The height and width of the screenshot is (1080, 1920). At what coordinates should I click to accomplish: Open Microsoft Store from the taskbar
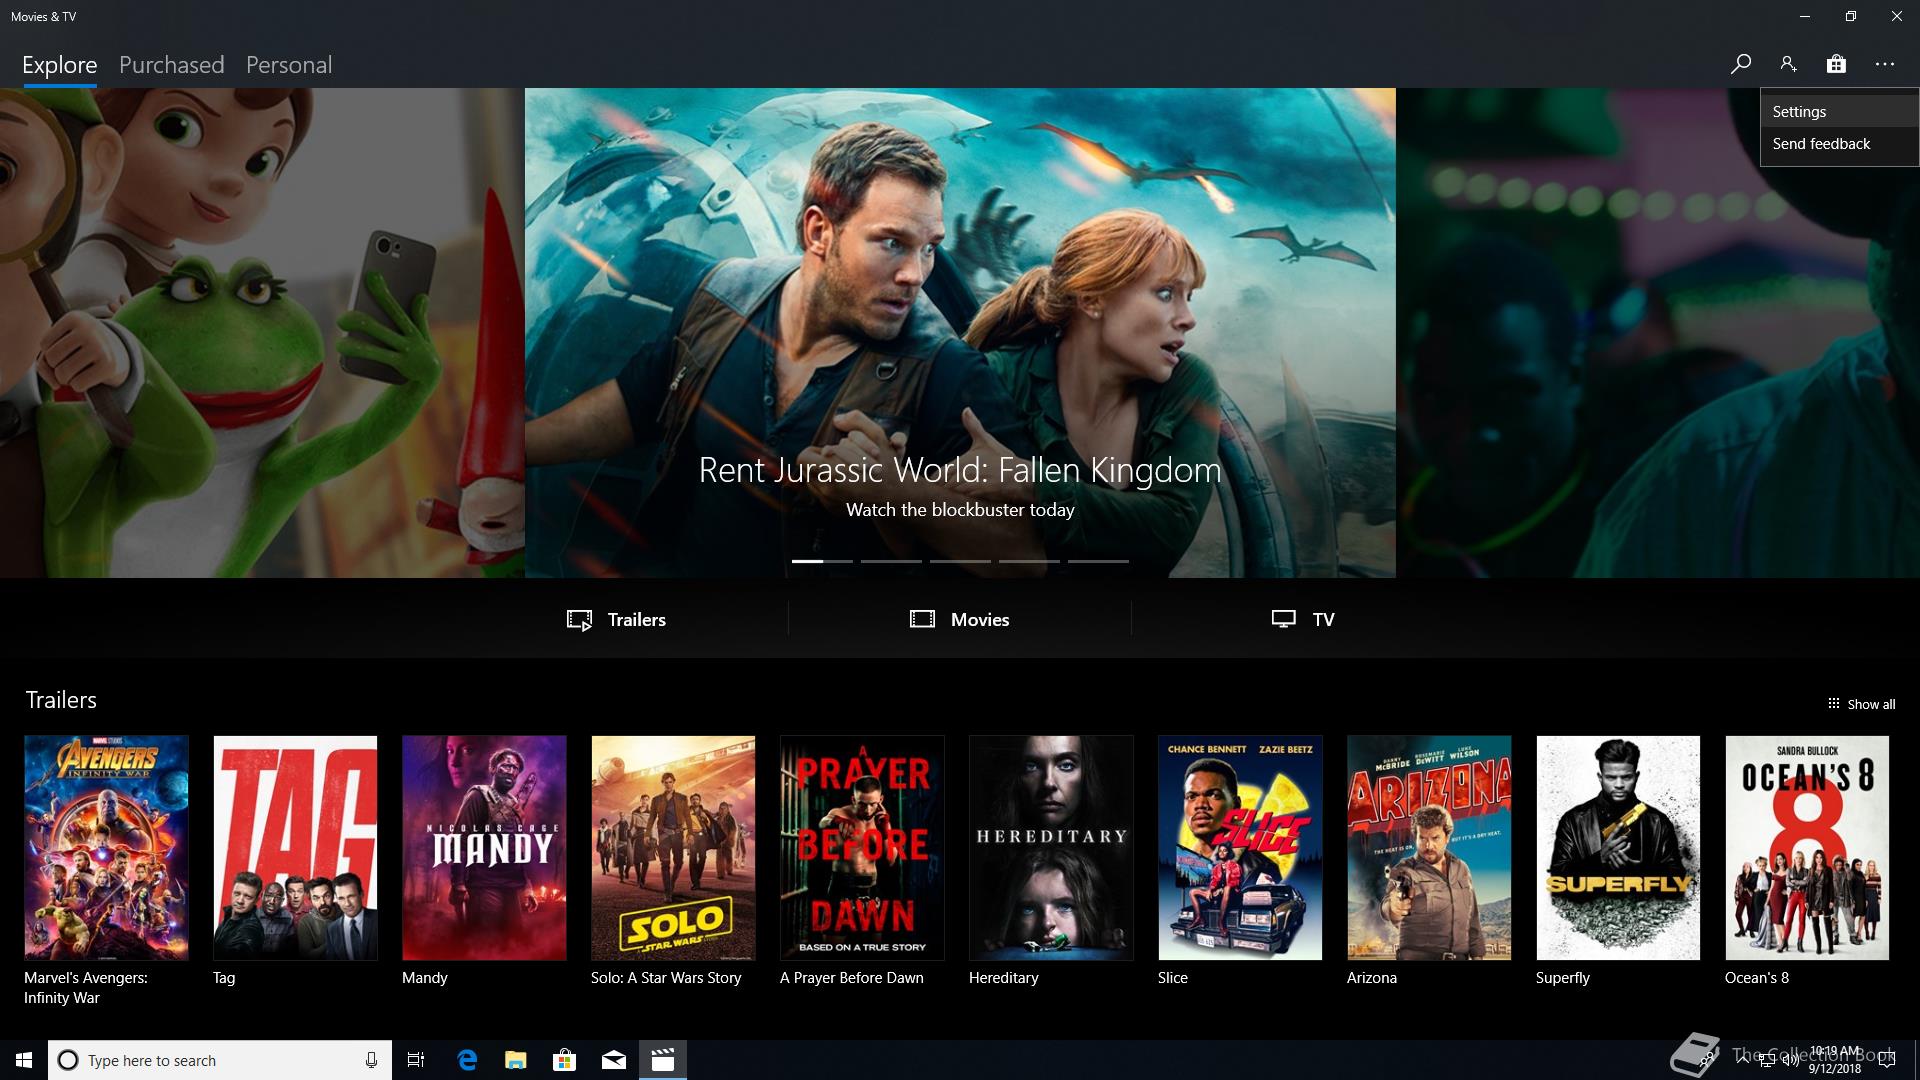[565, 1060]
